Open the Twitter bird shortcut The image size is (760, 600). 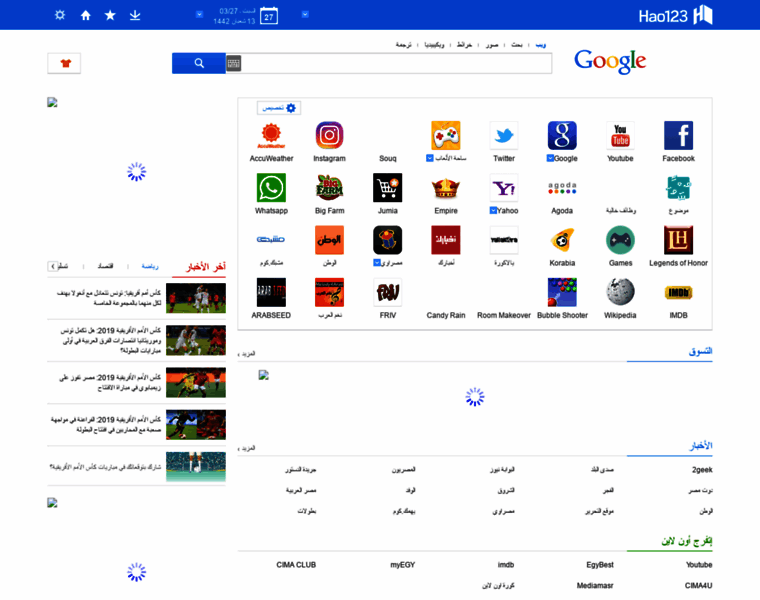504,135
